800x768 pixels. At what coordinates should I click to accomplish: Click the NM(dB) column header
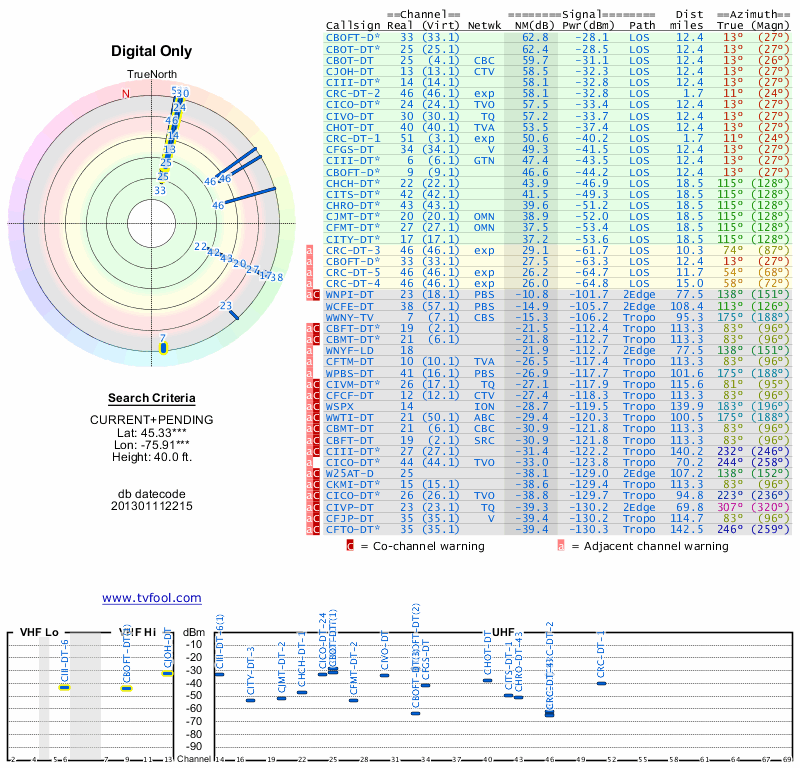pos(534,26)
